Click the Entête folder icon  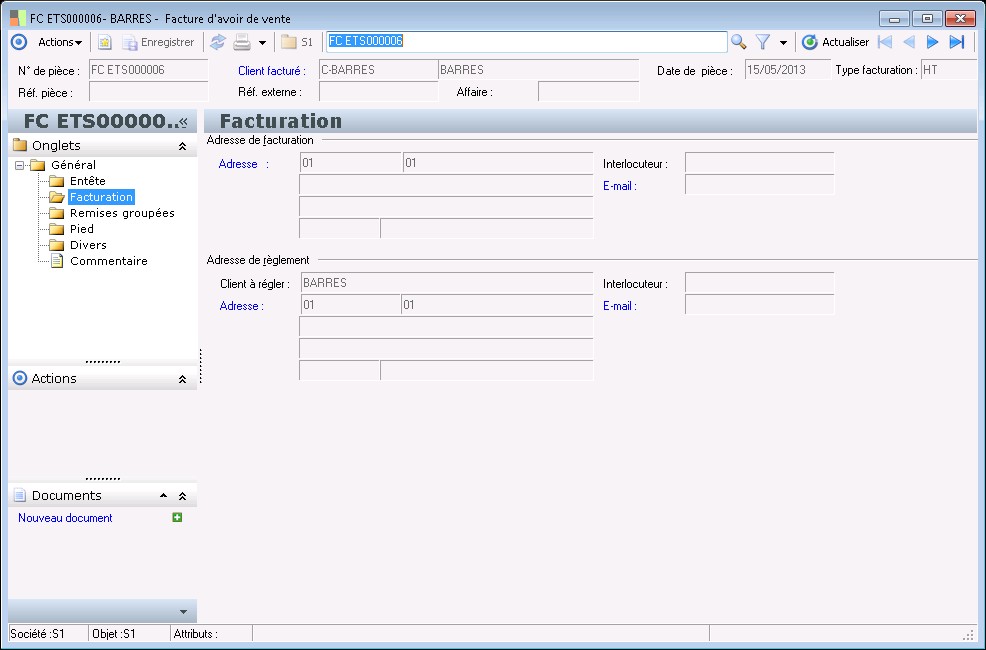57,181
